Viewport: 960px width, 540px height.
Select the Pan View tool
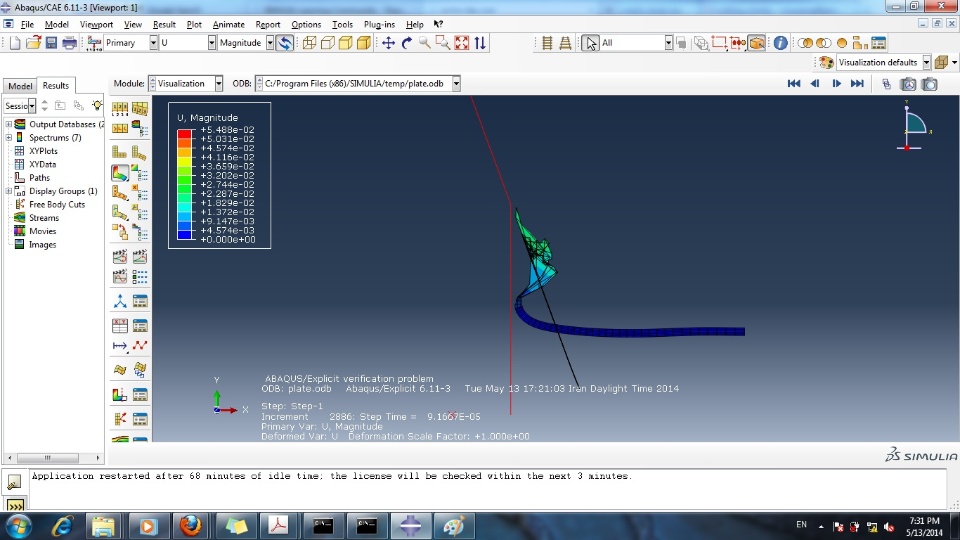[x=388, y=43]
